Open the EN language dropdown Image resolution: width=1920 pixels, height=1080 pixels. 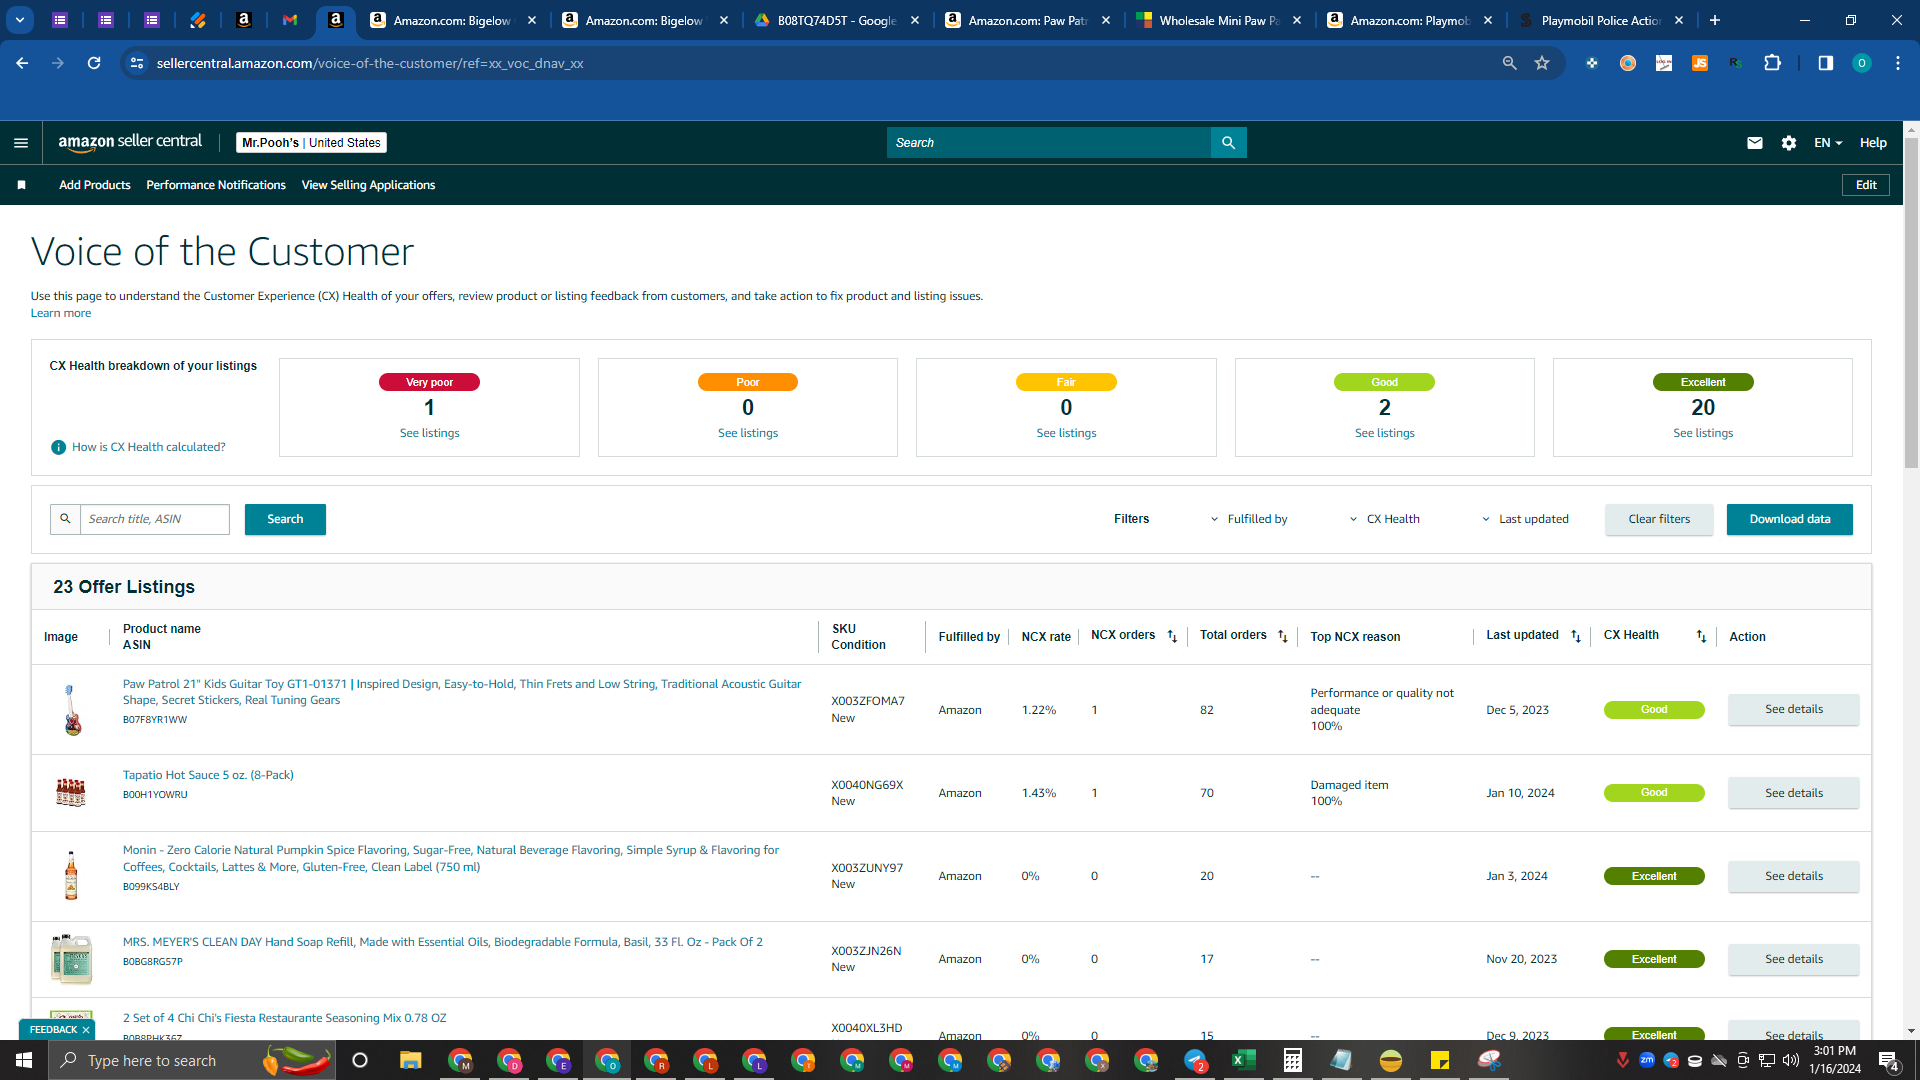coord(1828,143)
